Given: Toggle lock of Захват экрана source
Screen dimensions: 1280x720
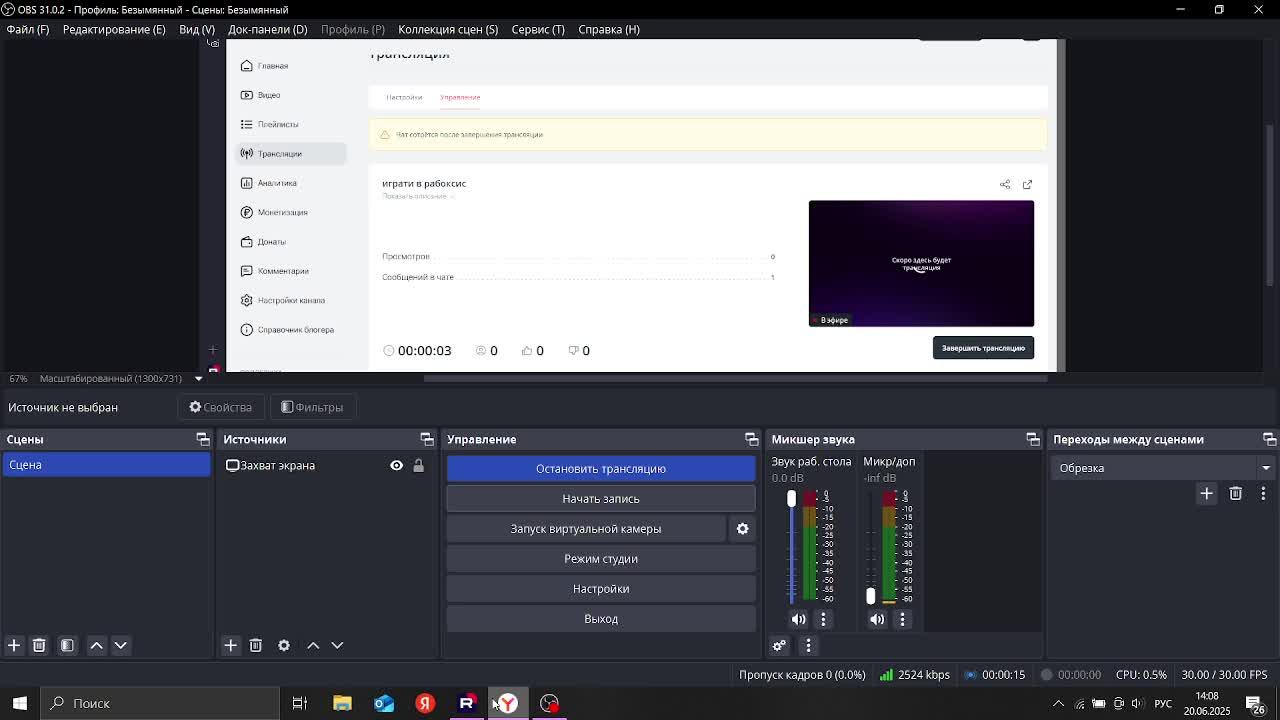Looking at the screenshot, I should [418, 466].
